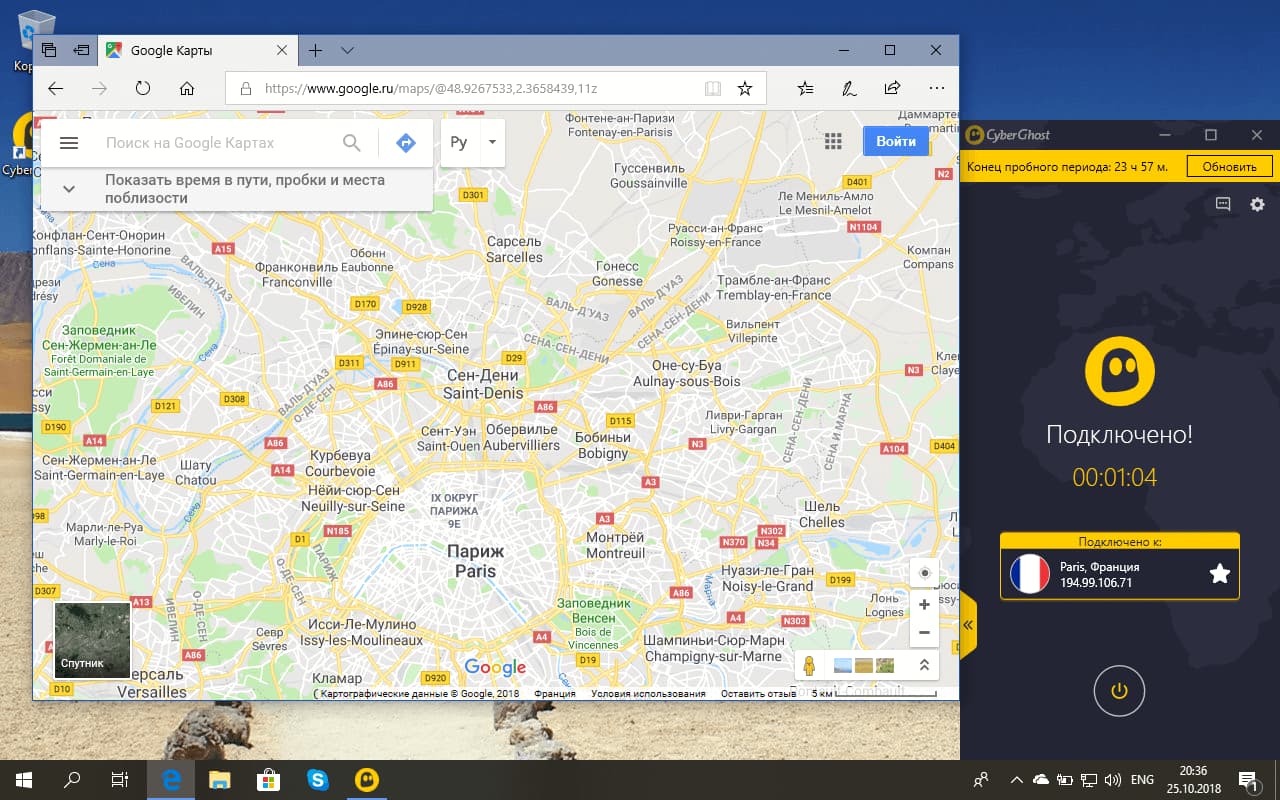Select the Street View pegman
Screen dimensions: 1280x800
[x=809, y=665]
